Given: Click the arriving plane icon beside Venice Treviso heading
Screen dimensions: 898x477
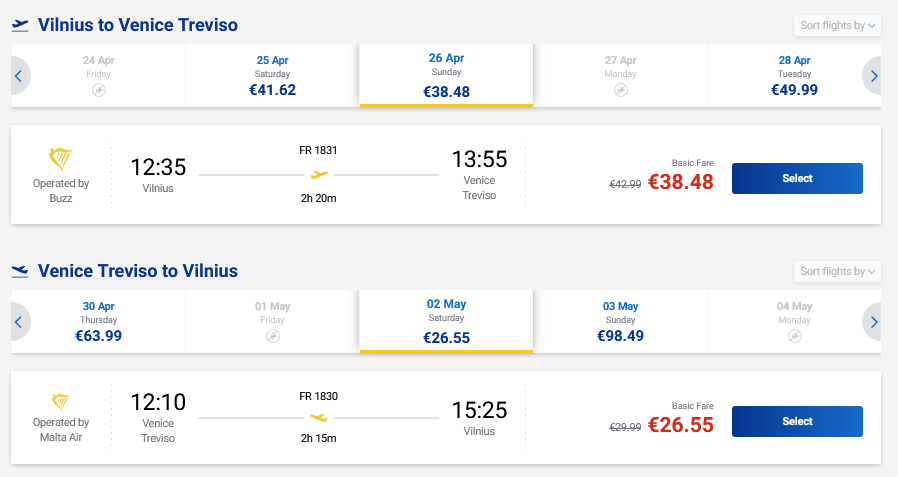Looking at the screenshot, I should (x=20, y=271).
